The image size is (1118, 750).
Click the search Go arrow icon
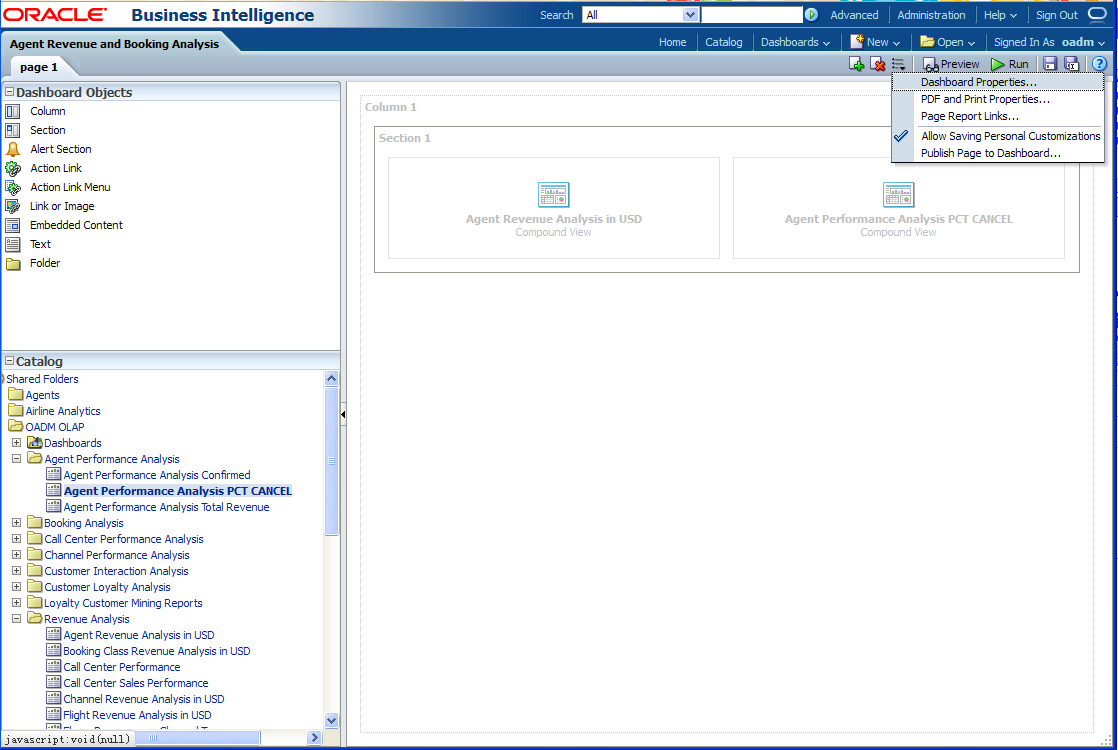click(811, 15)
